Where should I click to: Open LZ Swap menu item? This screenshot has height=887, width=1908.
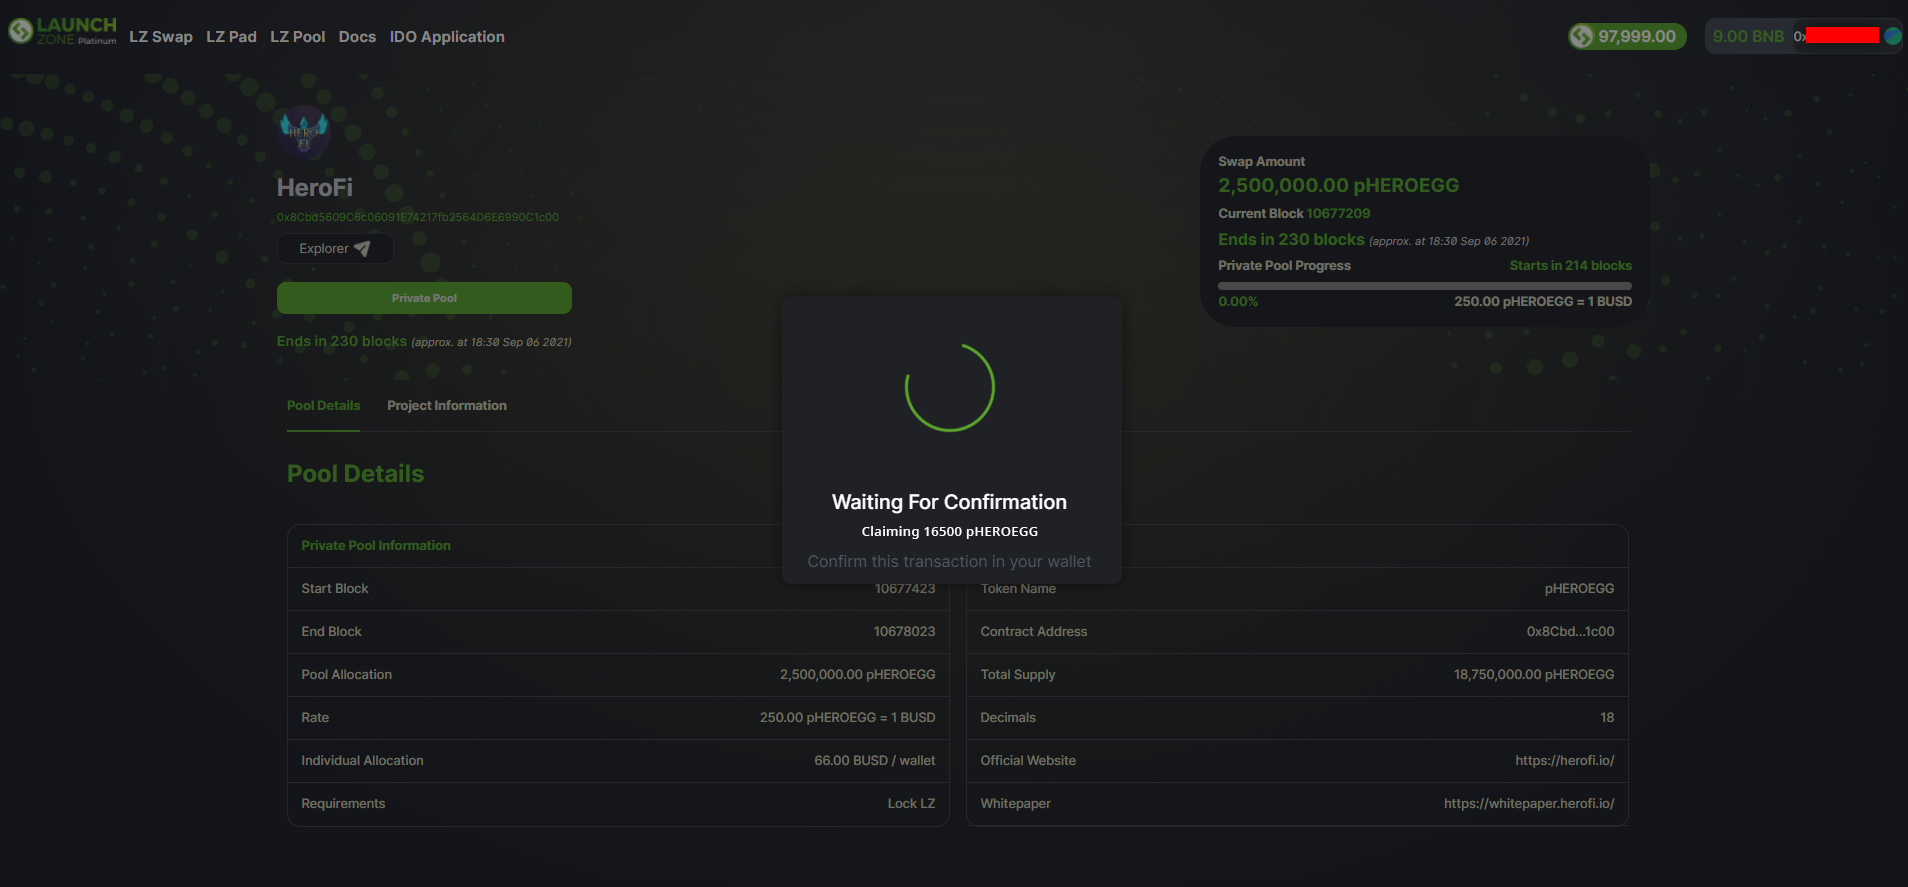tap(161, 37)
